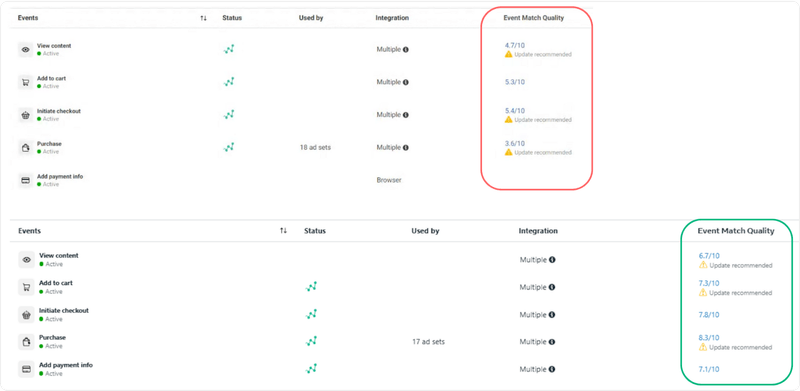Click the warning triangle under the 6.7/10 score

pos(703,265)
